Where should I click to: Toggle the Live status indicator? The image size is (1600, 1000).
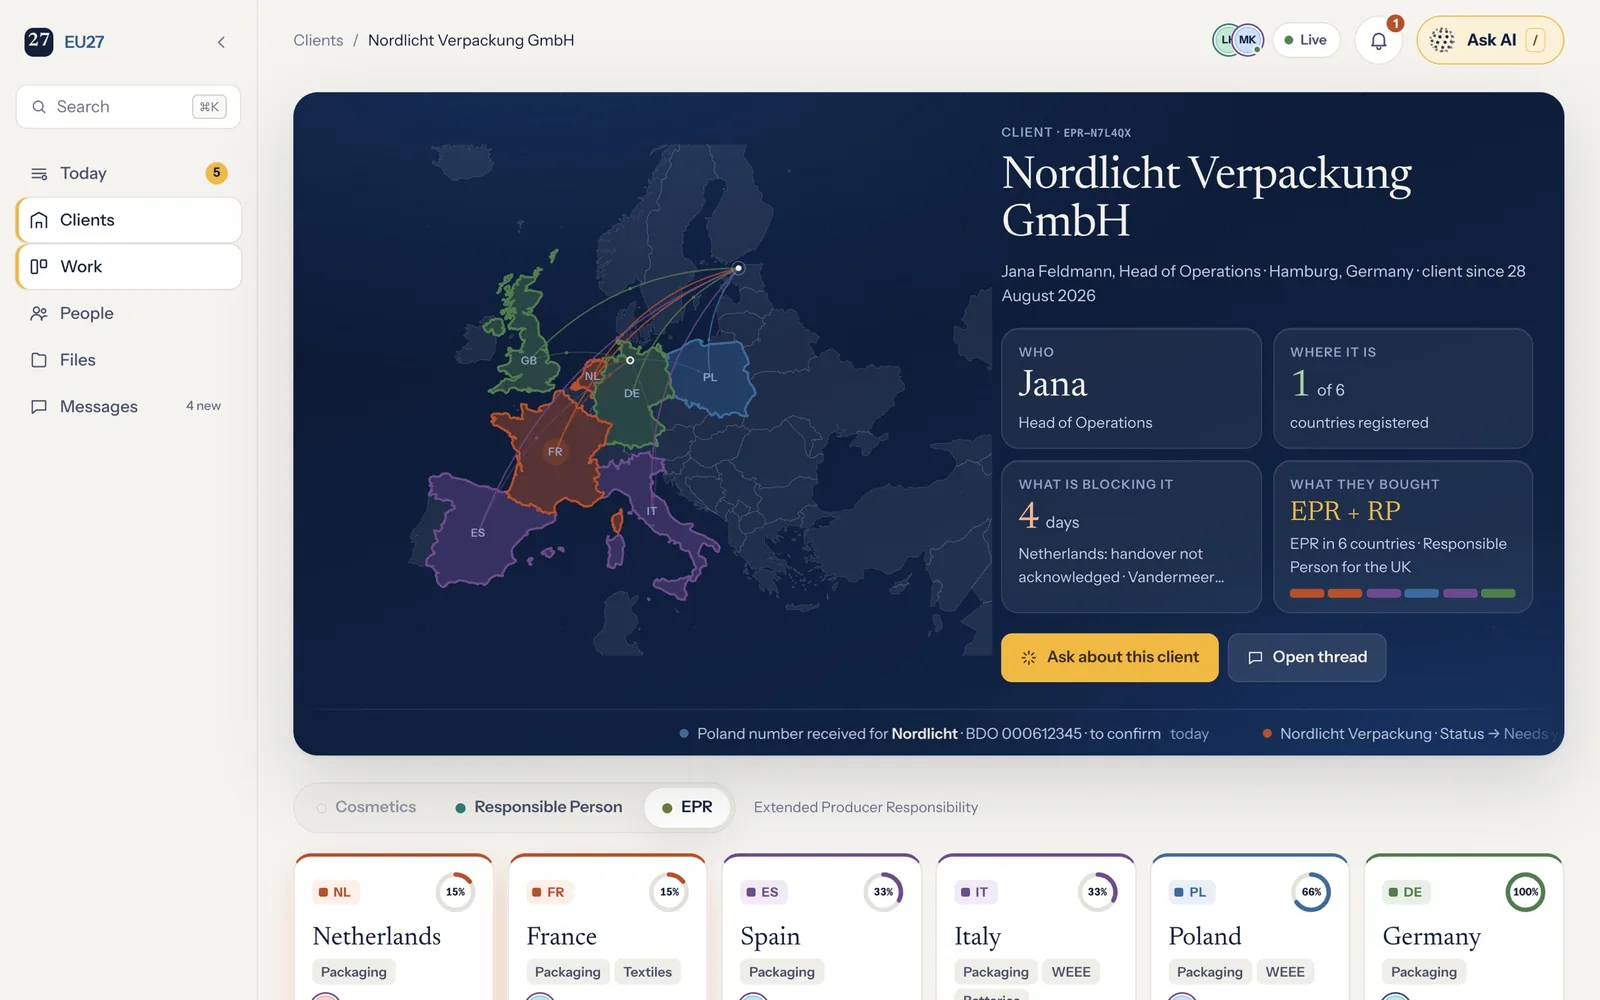(x=1306, y=40)
